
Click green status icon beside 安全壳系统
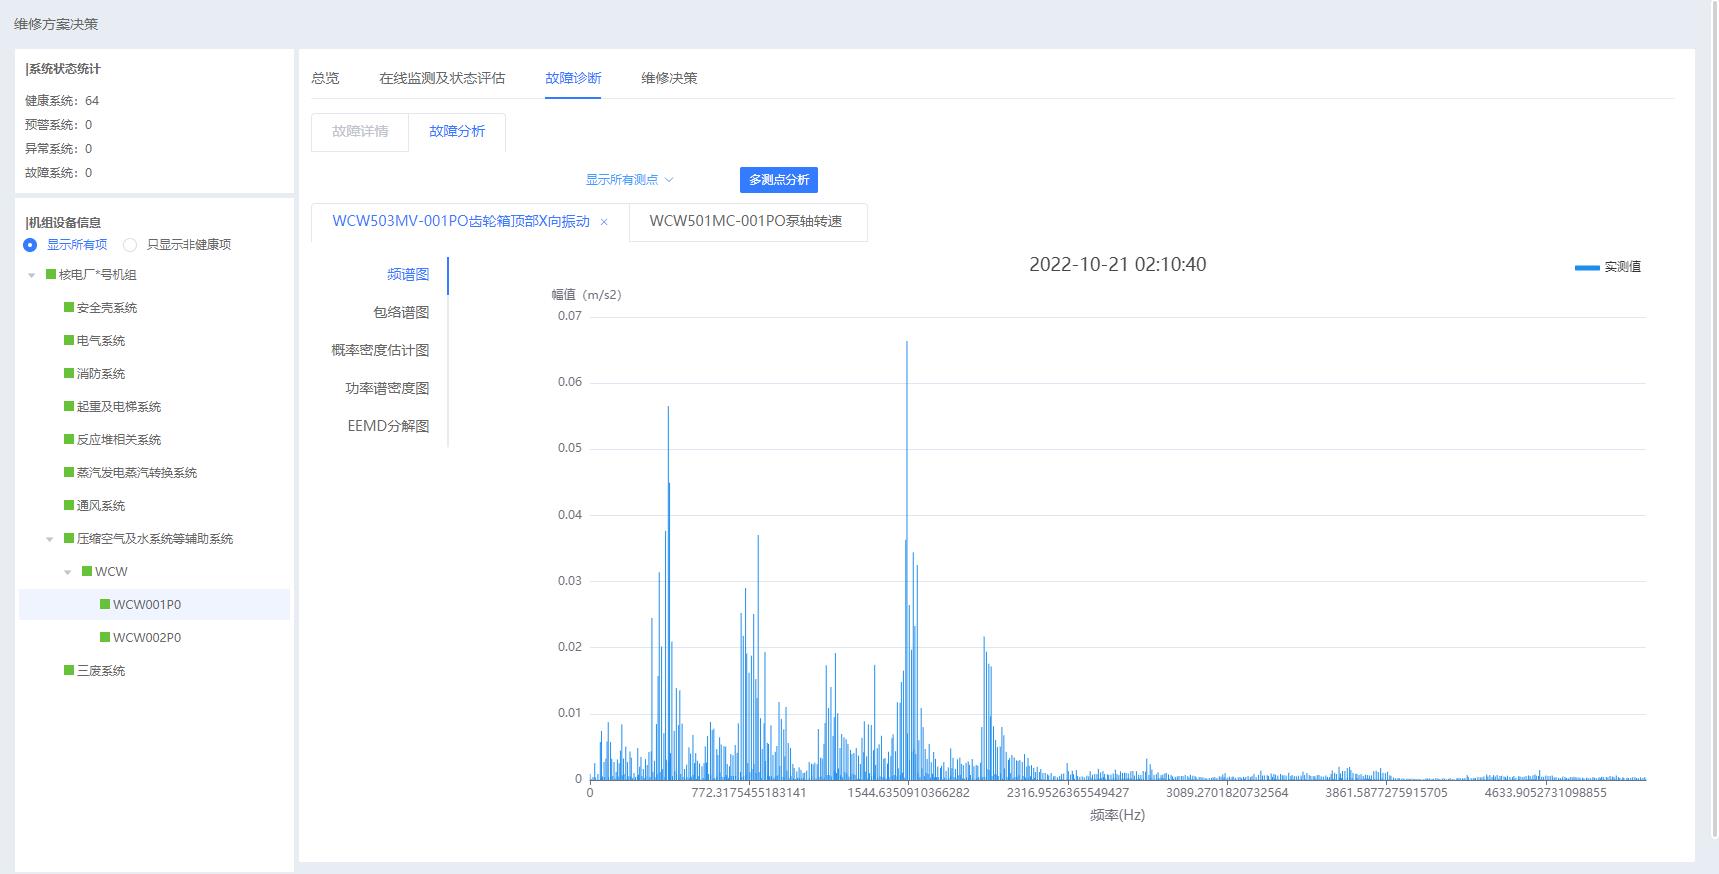(69, 308)
